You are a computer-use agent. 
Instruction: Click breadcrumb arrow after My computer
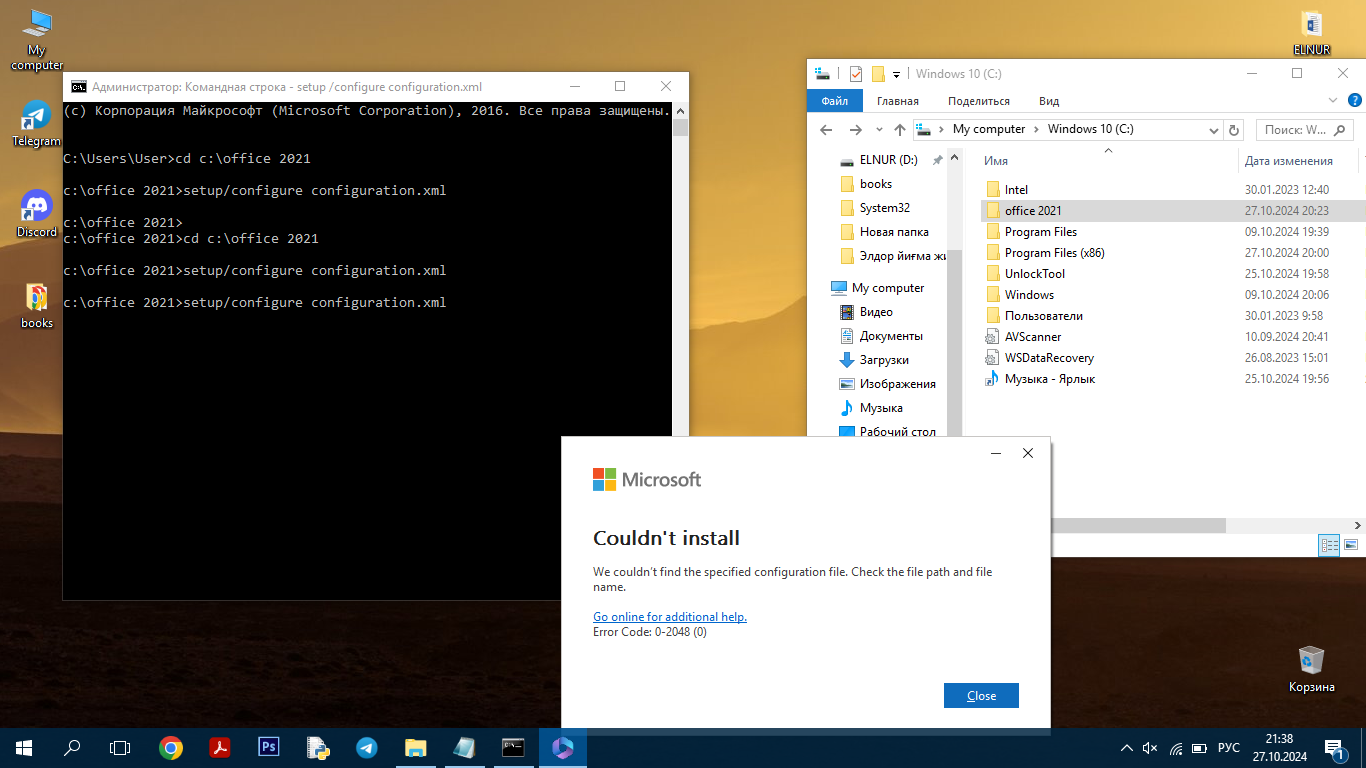[x=1037, y=129]
